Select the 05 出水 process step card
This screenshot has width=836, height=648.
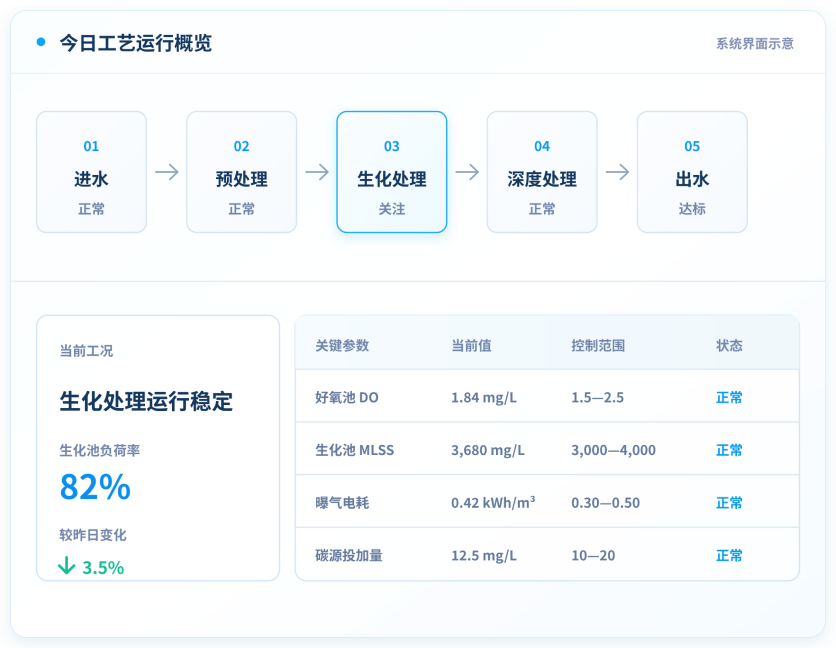pos(692,172)
